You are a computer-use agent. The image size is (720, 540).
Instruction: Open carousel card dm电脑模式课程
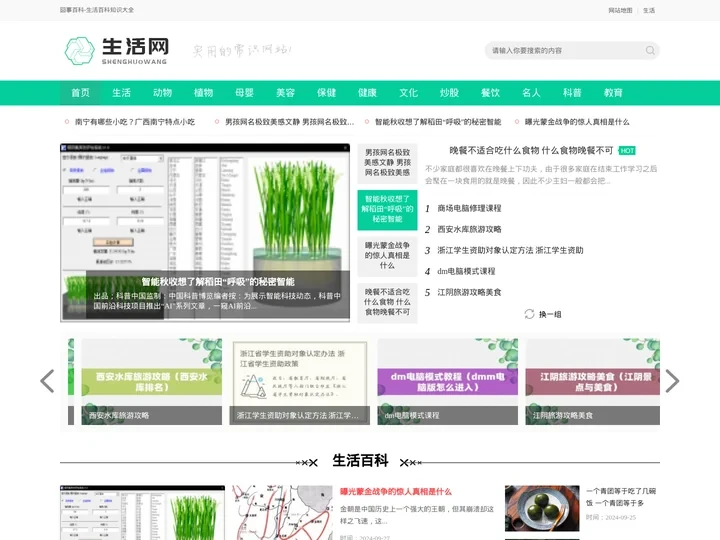(x=448, y=382)
